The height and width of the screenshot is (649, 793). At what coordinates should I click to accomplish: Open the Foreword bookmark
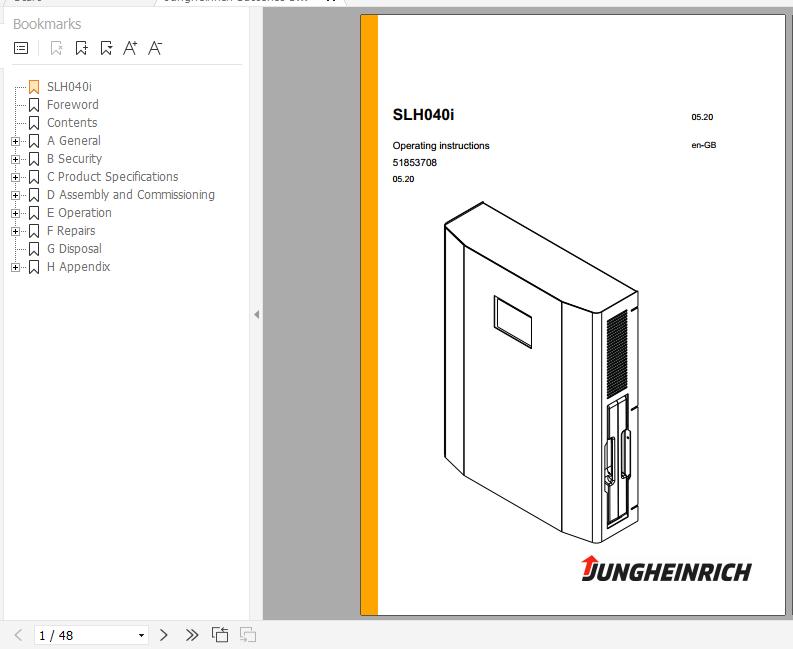tap(73, 105)
